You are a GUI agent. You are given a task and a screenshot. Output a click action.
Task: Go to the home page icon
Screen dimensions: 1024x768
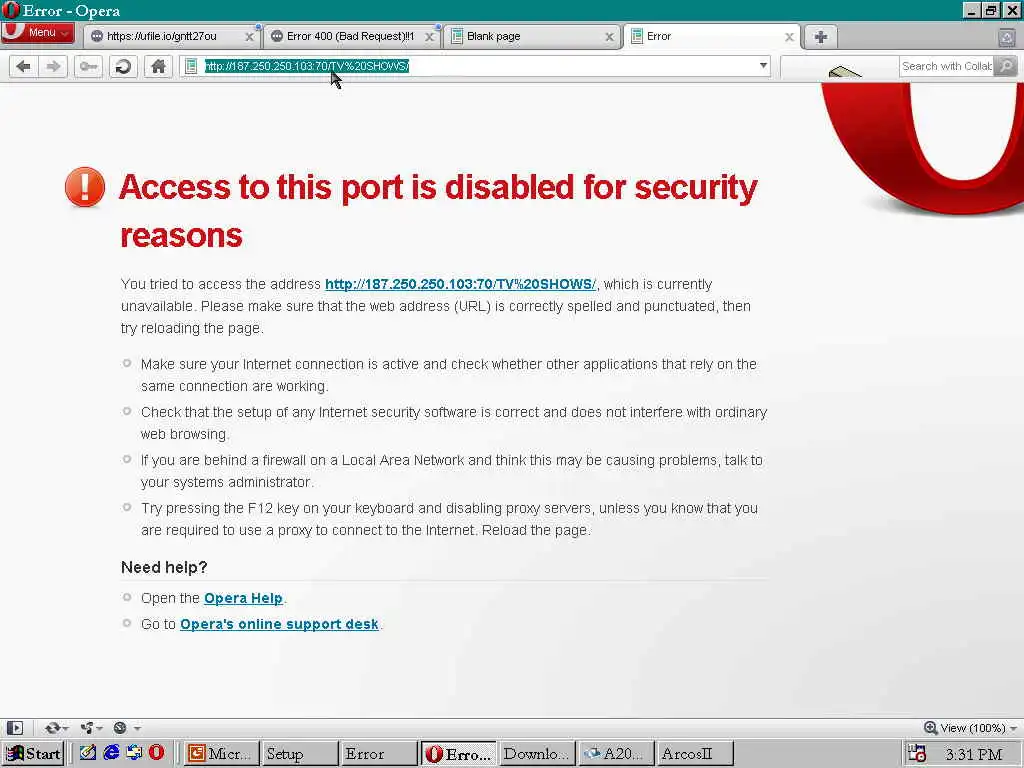pos(158,66)
